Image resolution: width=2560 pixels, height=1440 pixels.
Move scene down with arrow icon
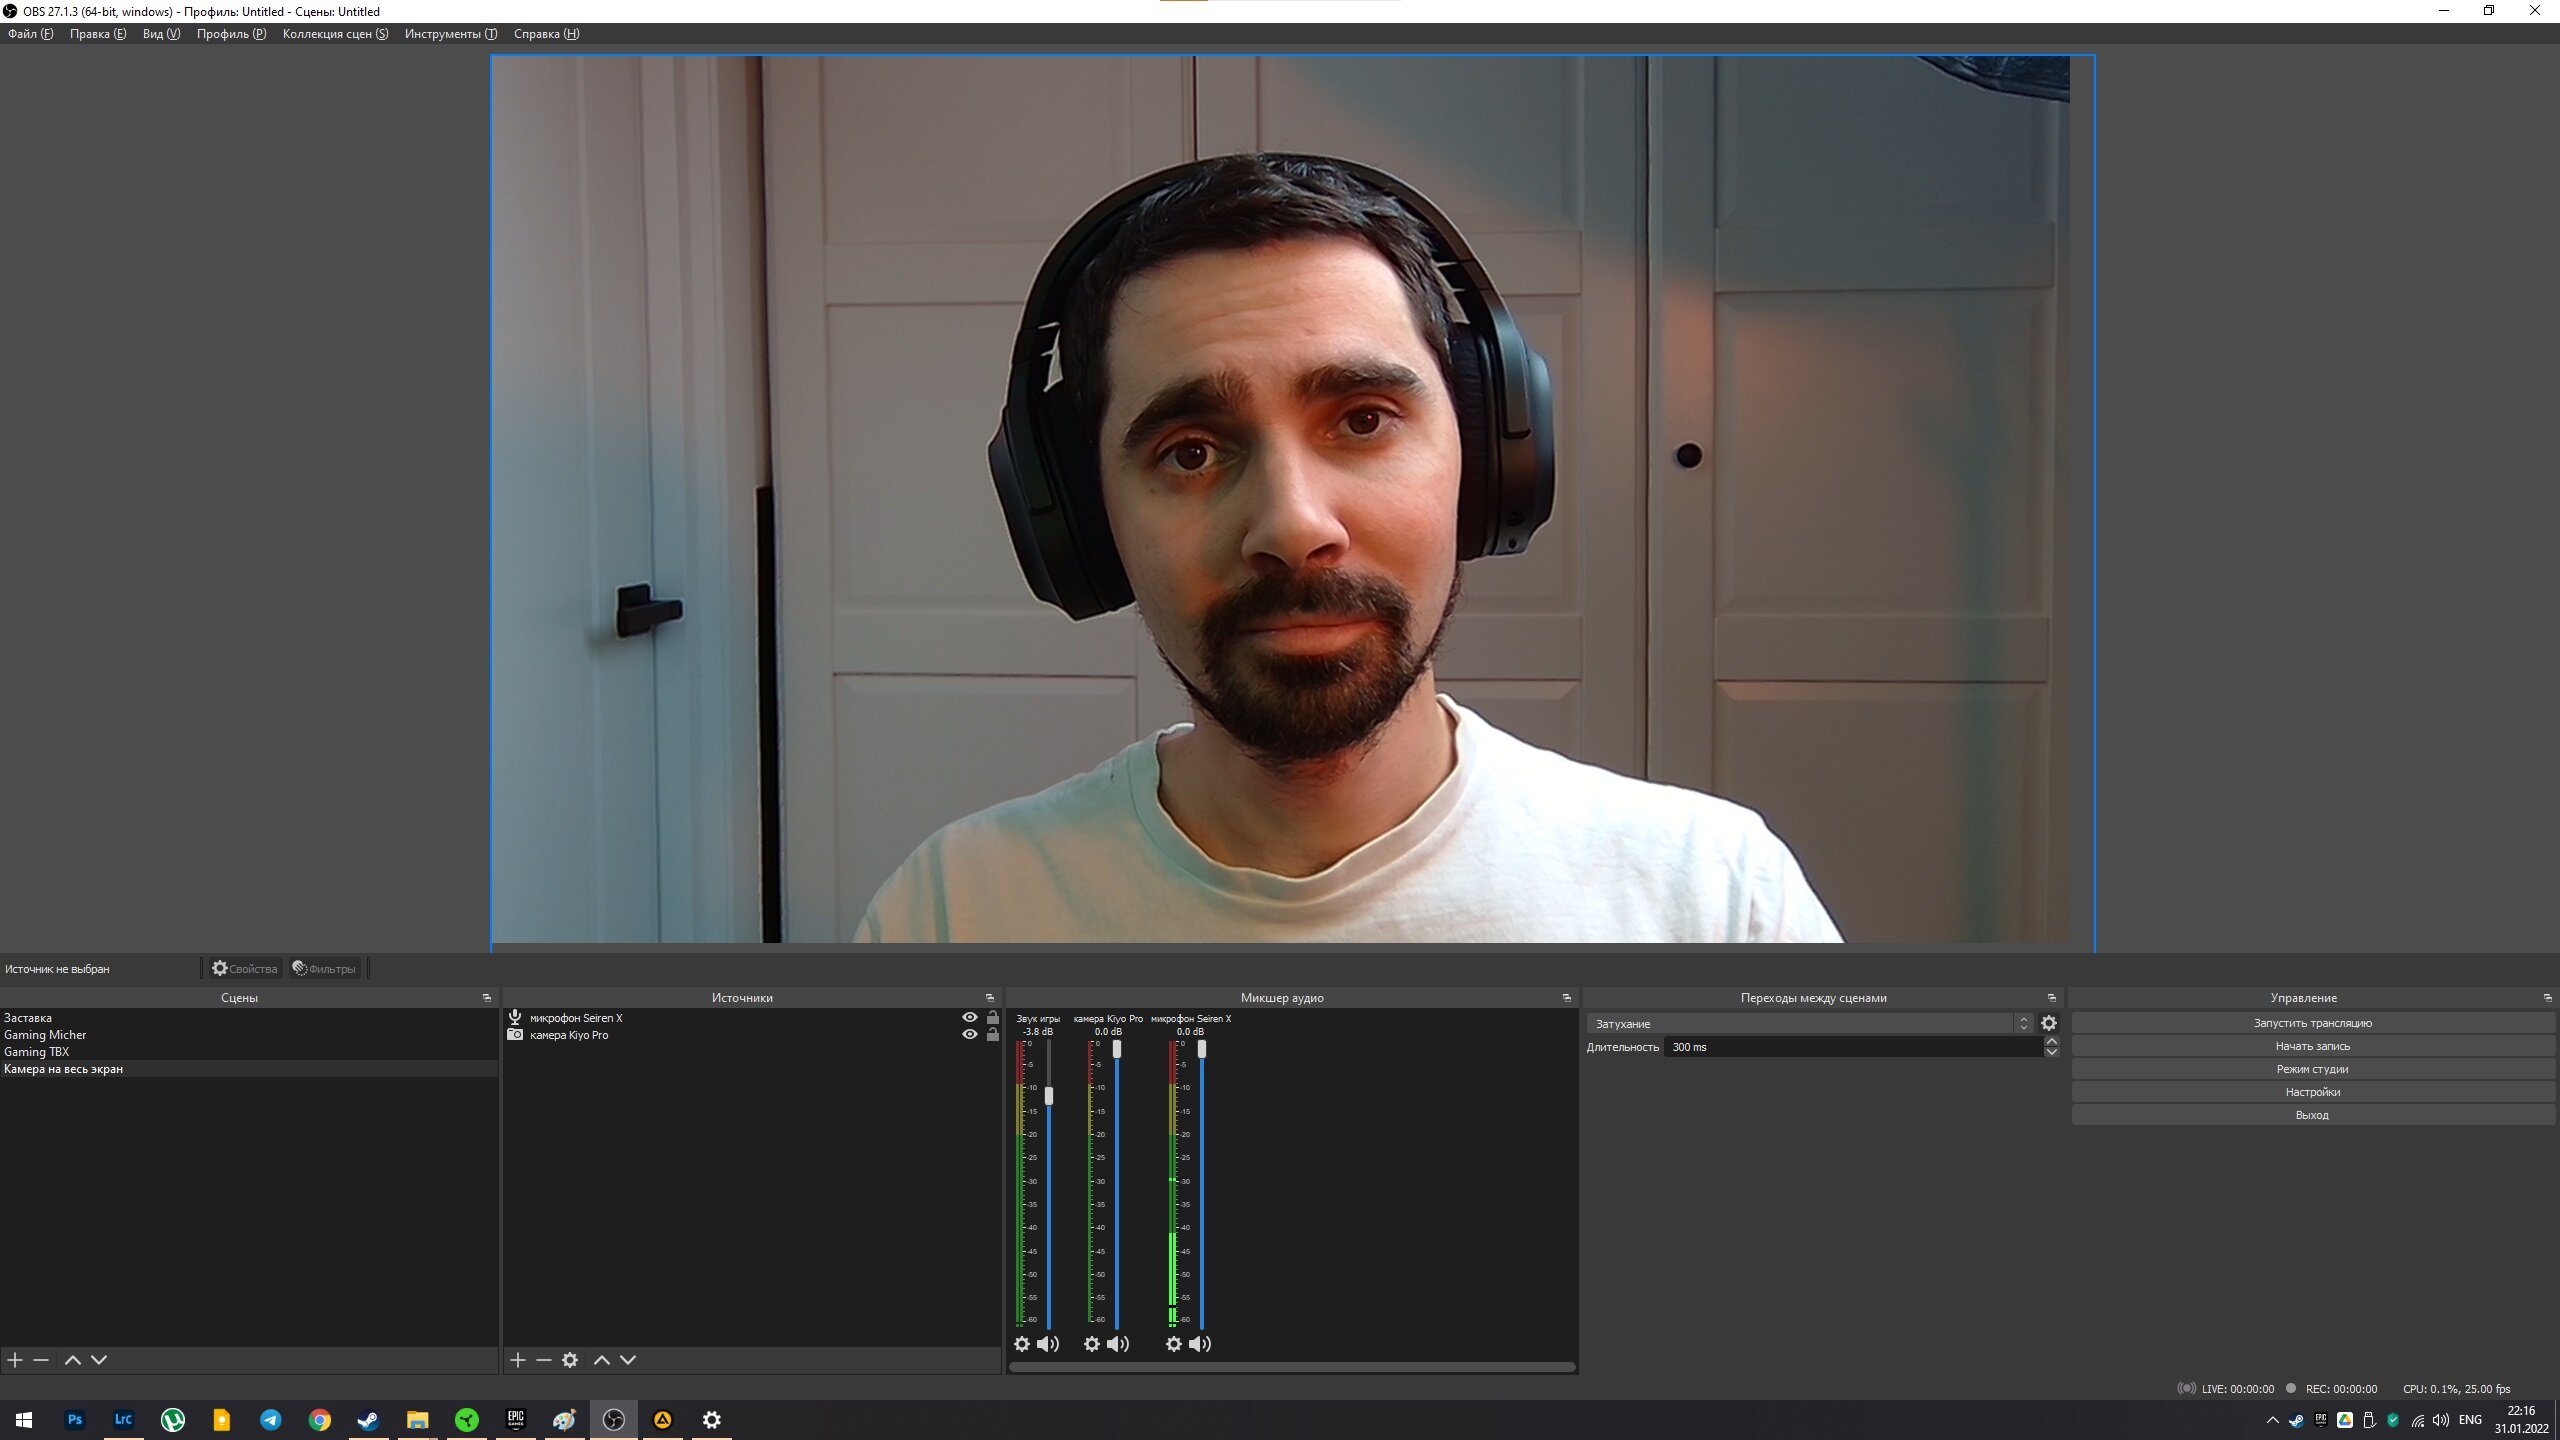(x=99, y=1360)
